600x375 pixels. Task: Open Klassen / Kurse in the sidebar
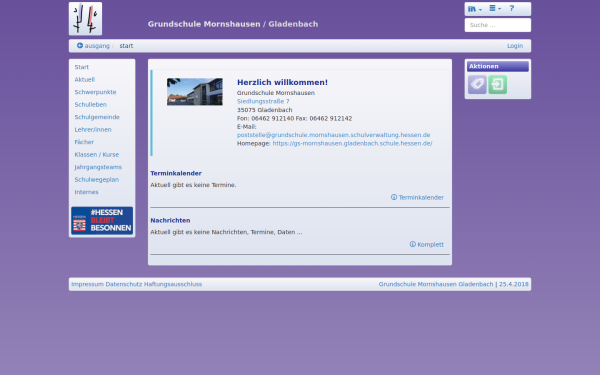[97, 155]
